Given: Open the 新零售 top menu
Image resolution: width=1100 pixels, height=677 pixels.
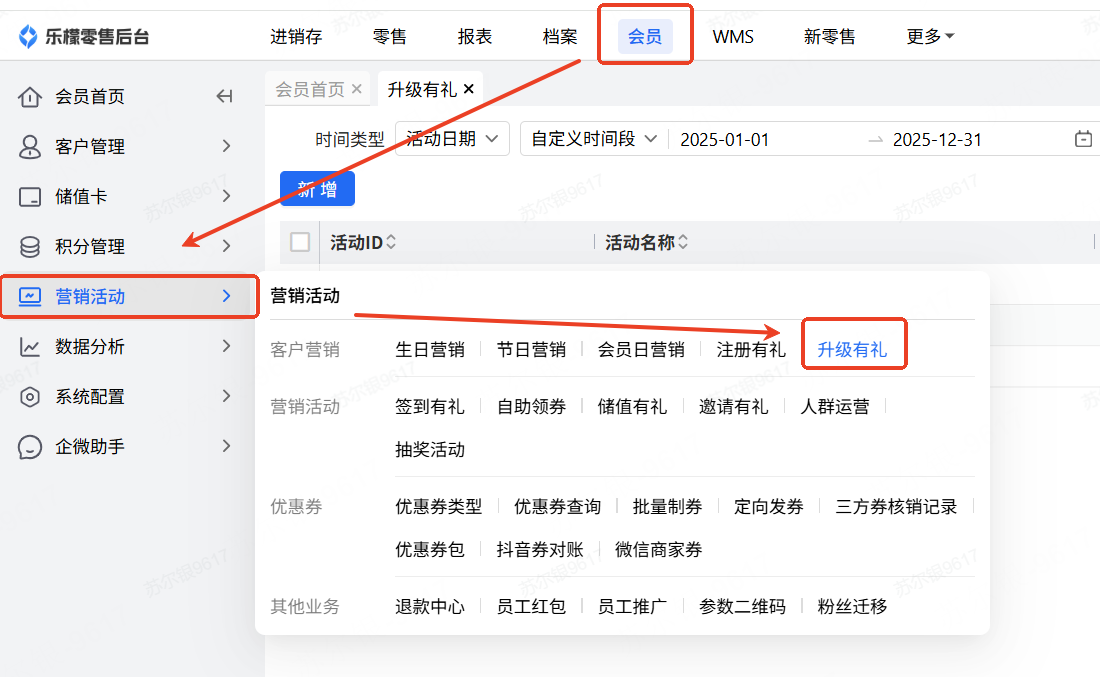Looking at the screenshot, I should tap(830, 36).
